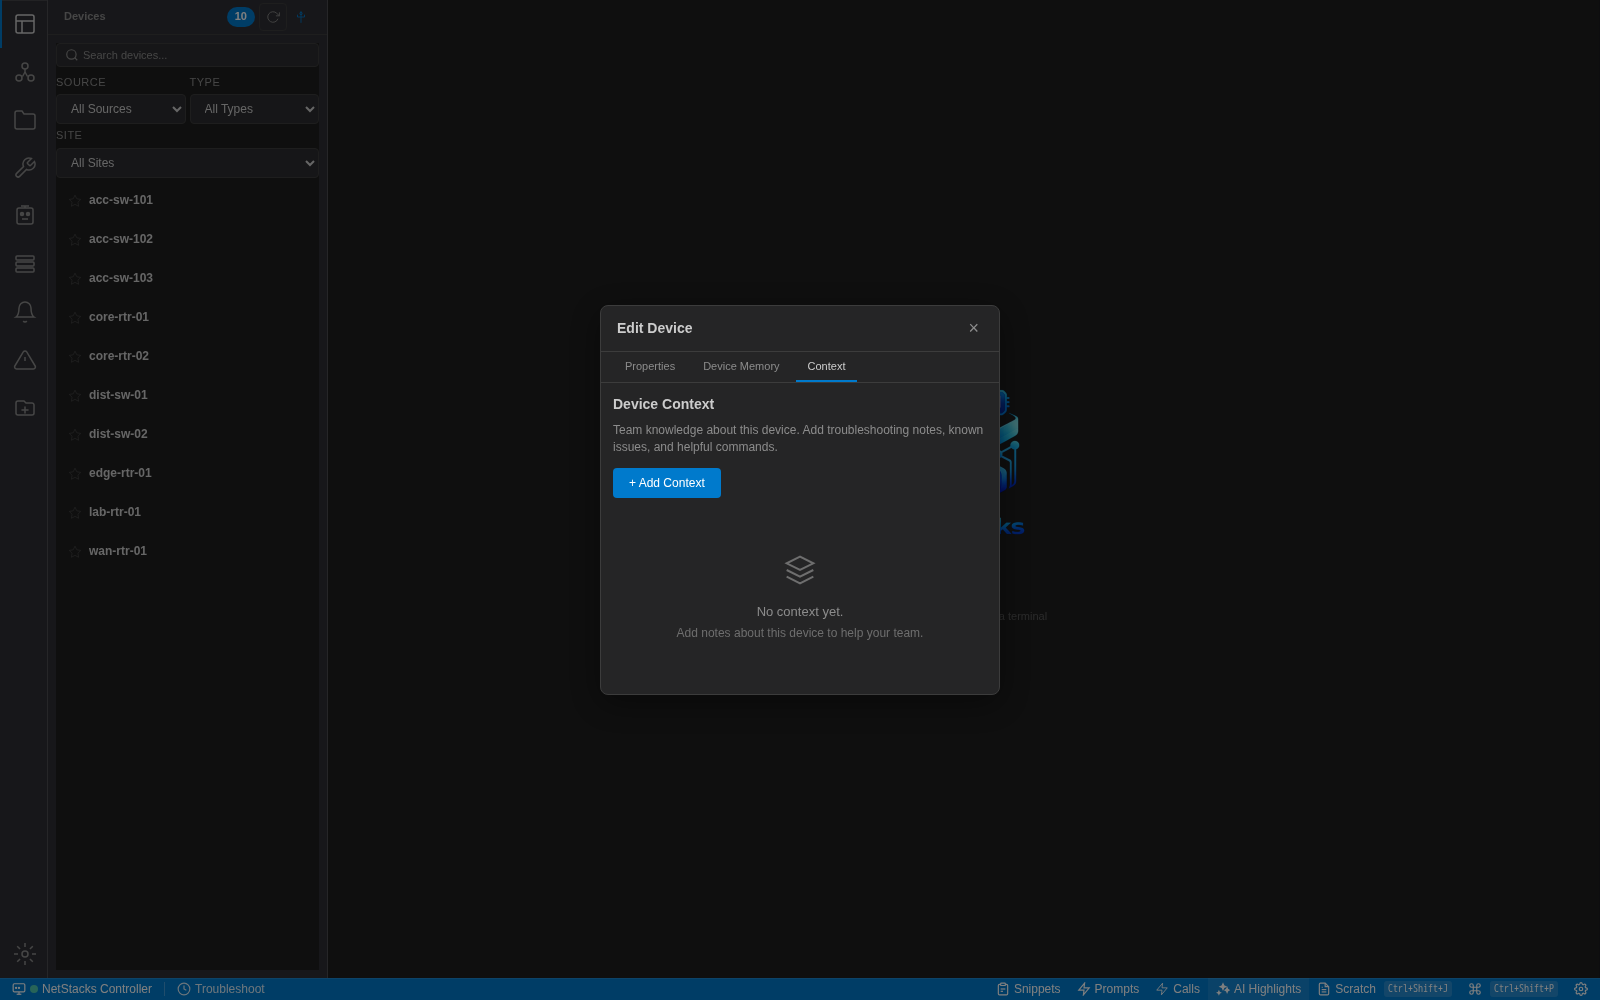1600x1000 pixels.
Task: Favorite the wan-rtr-01 device star
Action: click(75, 552)
